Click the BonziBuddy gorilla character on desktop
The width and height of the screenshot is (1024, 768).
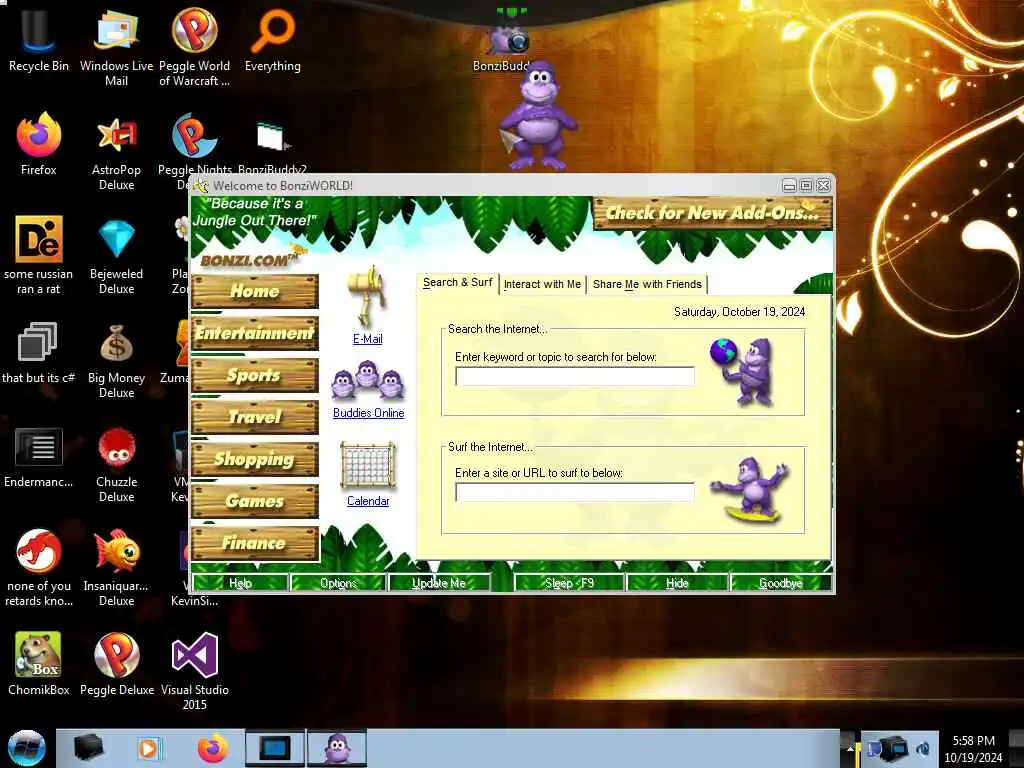(537, 118)
